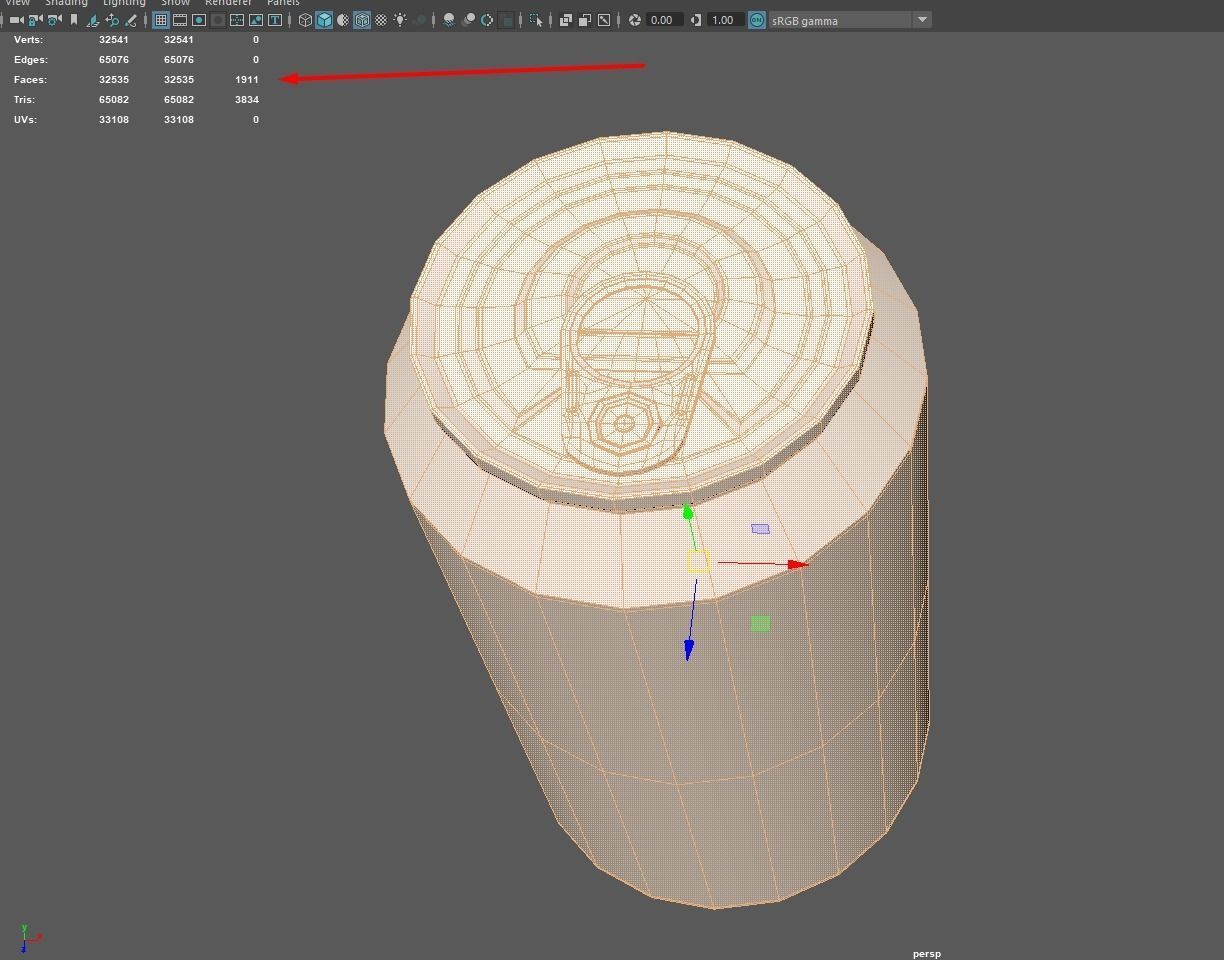Toggle the viewport Grid display
Screen dimensions: 1224x960
point(160,20)
